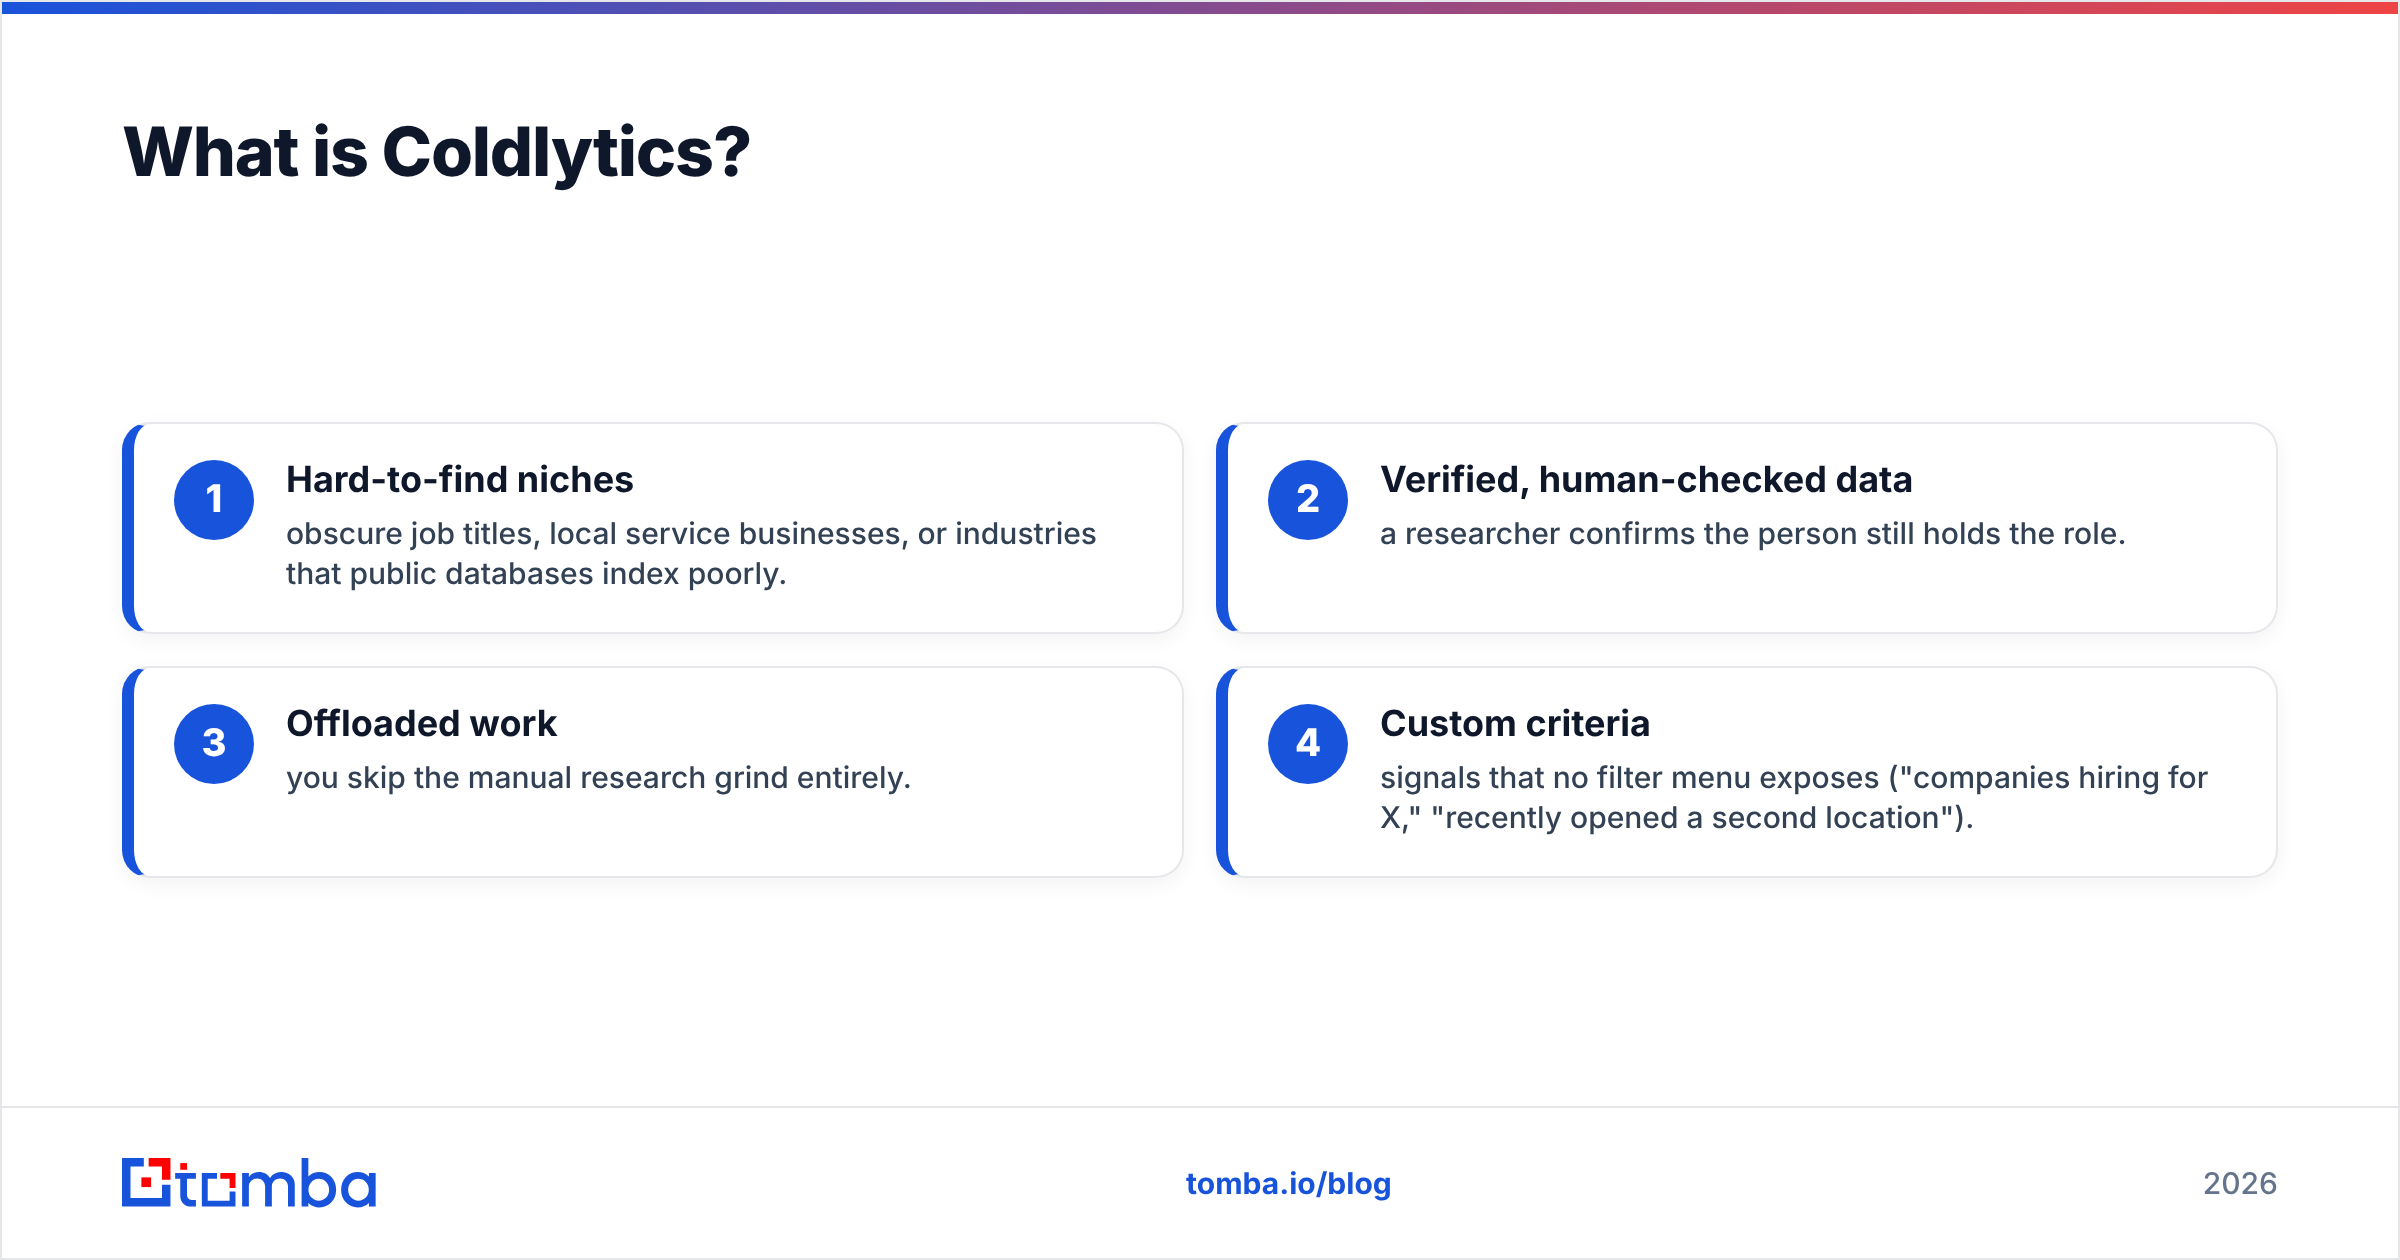
Task: Select the Hard-to-find niches heading
Action: 460,480
